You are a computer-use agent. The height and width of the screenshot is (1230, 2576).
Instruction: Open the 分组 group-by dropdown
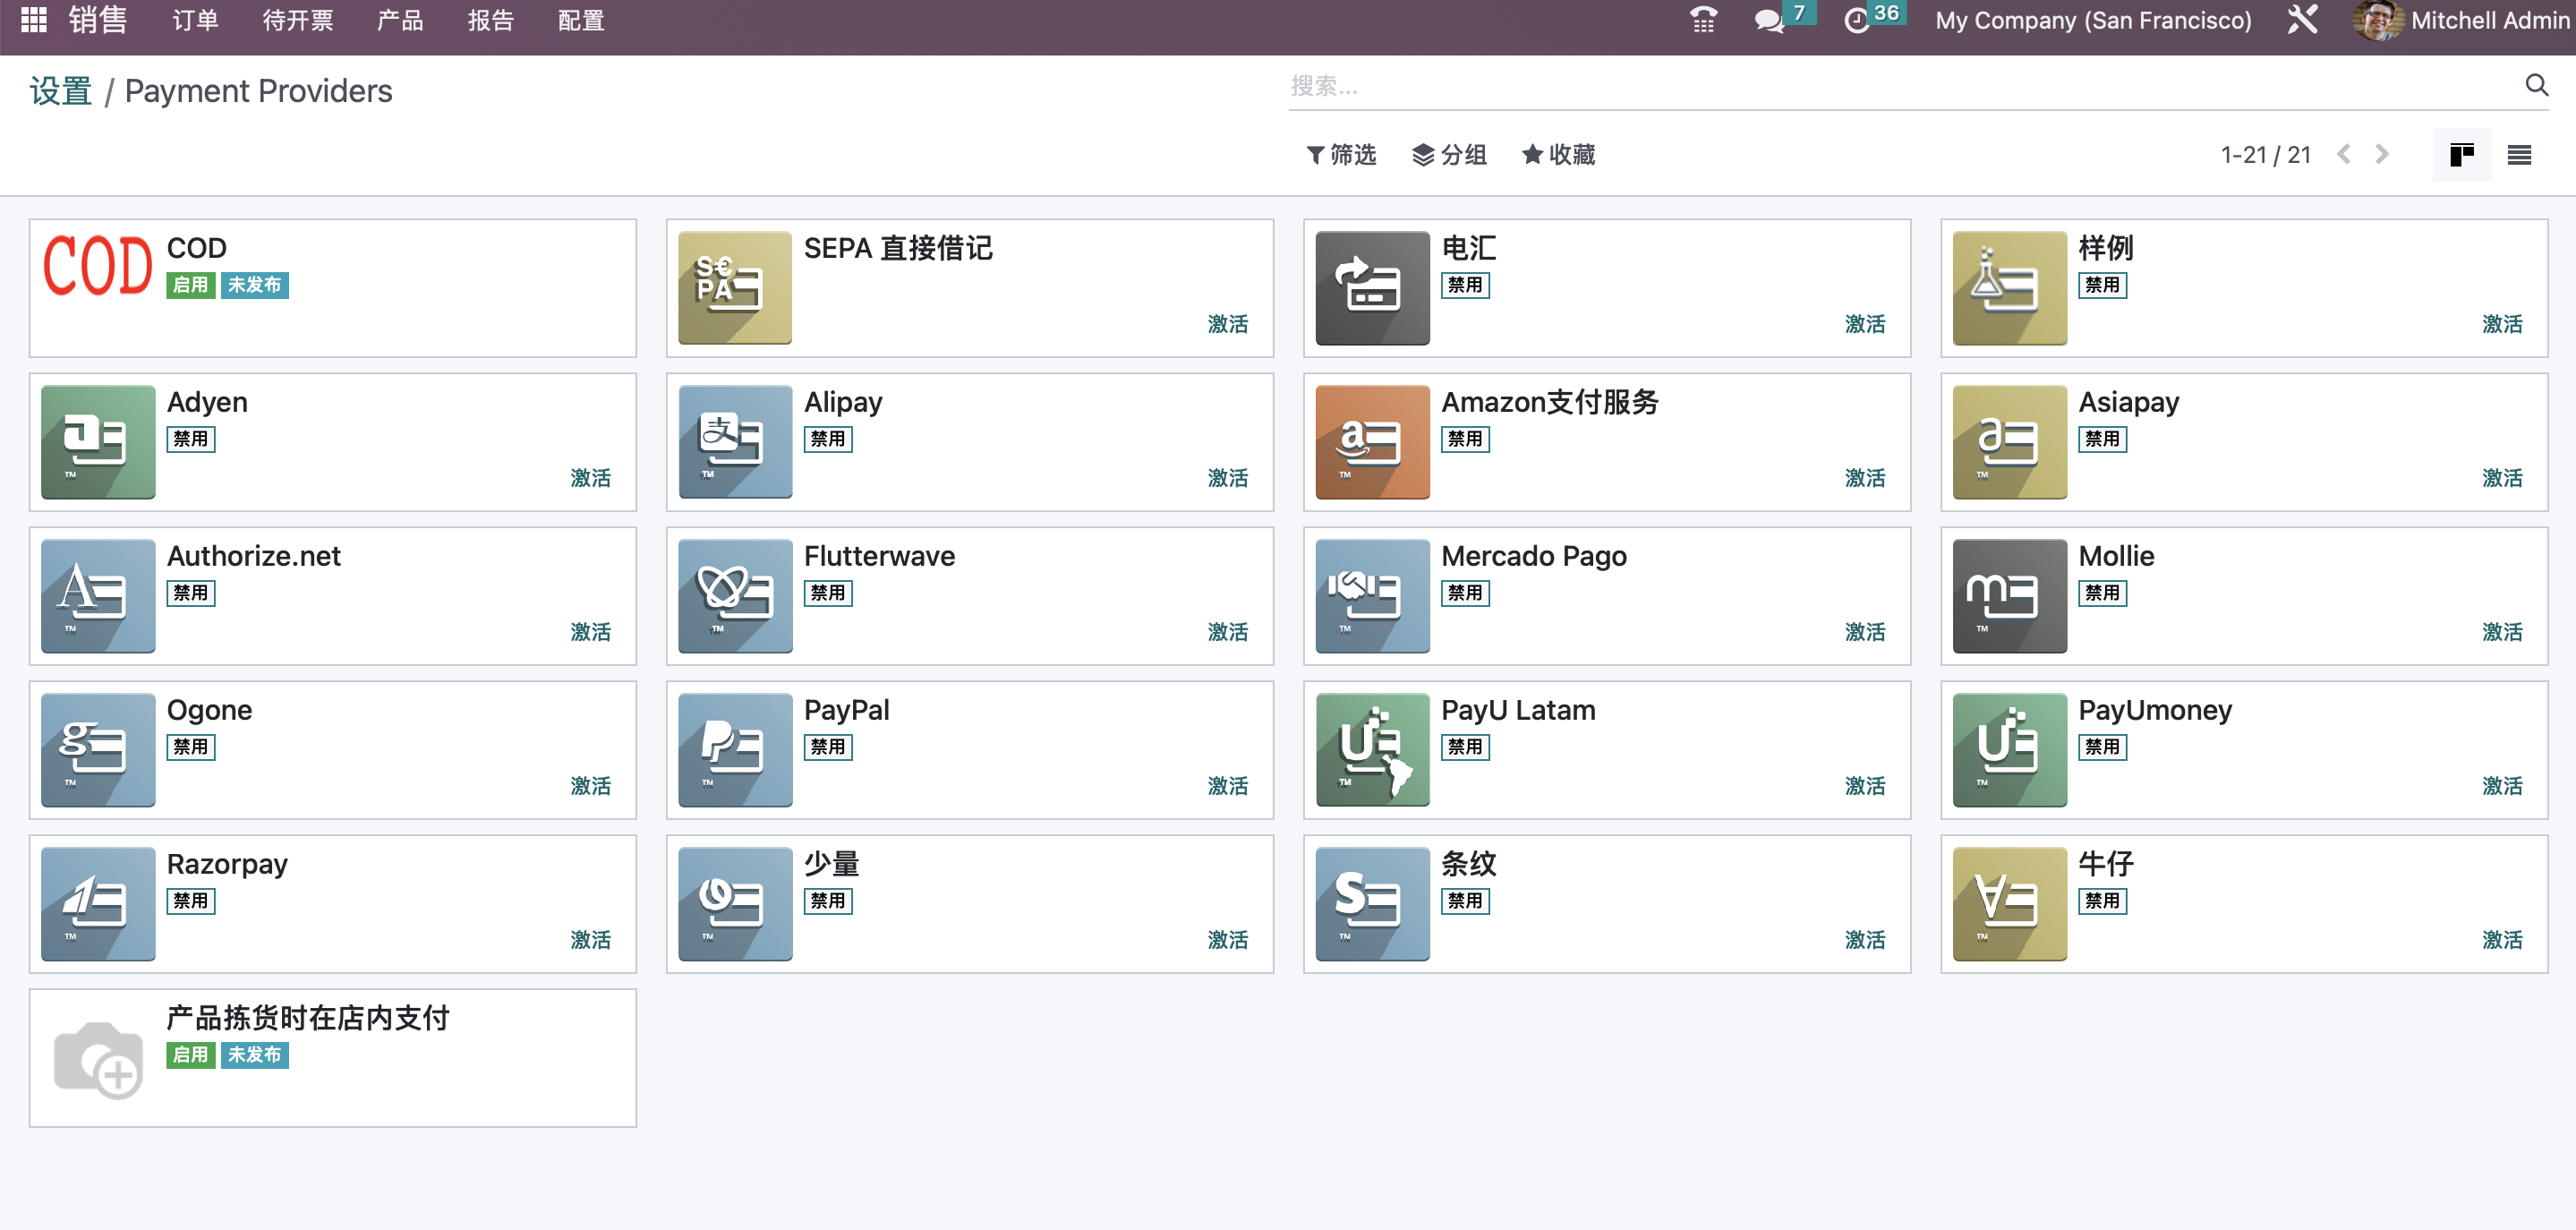[1449, 155]
